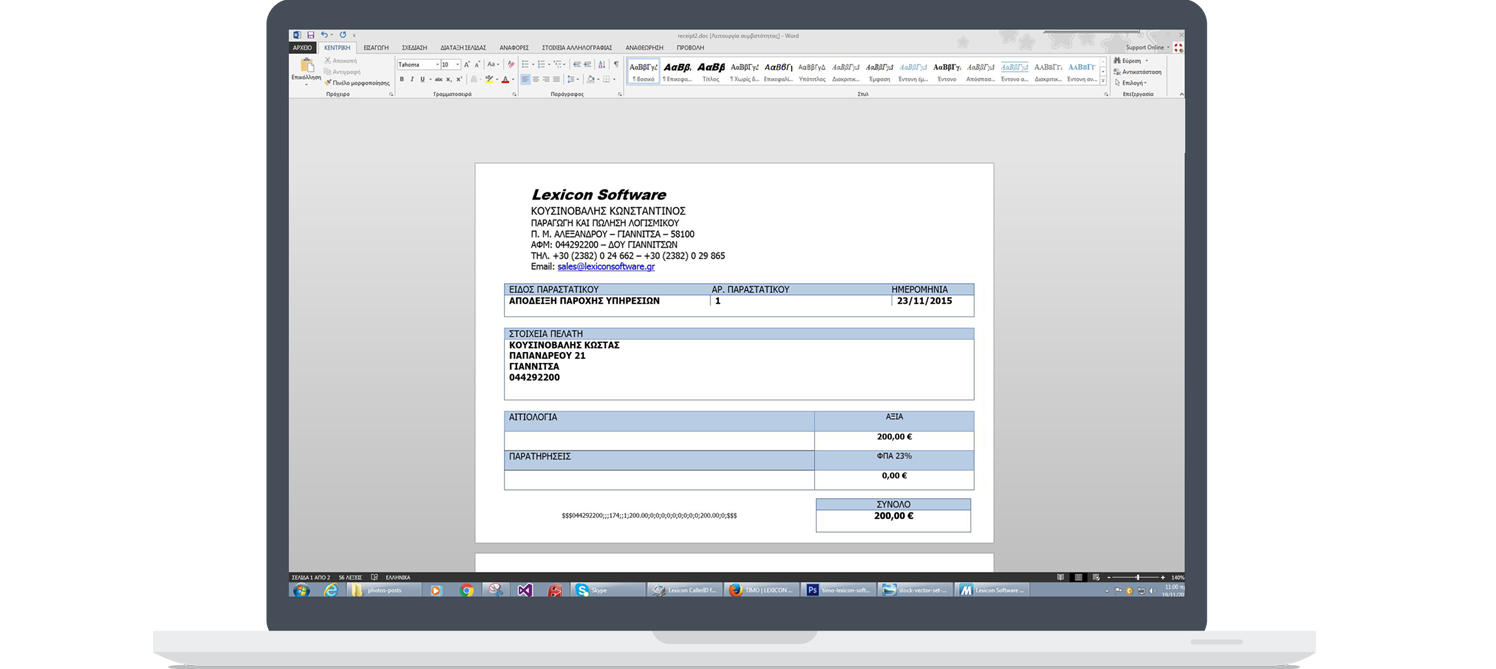Image resolution: width=1496 pixels, height=669 pixels.
Task: Click the Αντικατάσταση replace button
Action: 1137,72
